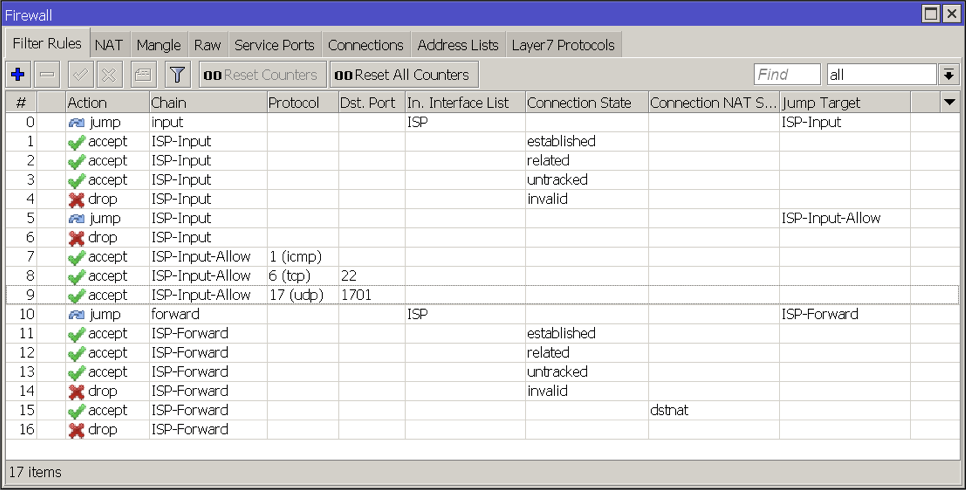
Task: Close the Firewall window
Action: pos(951,14)
